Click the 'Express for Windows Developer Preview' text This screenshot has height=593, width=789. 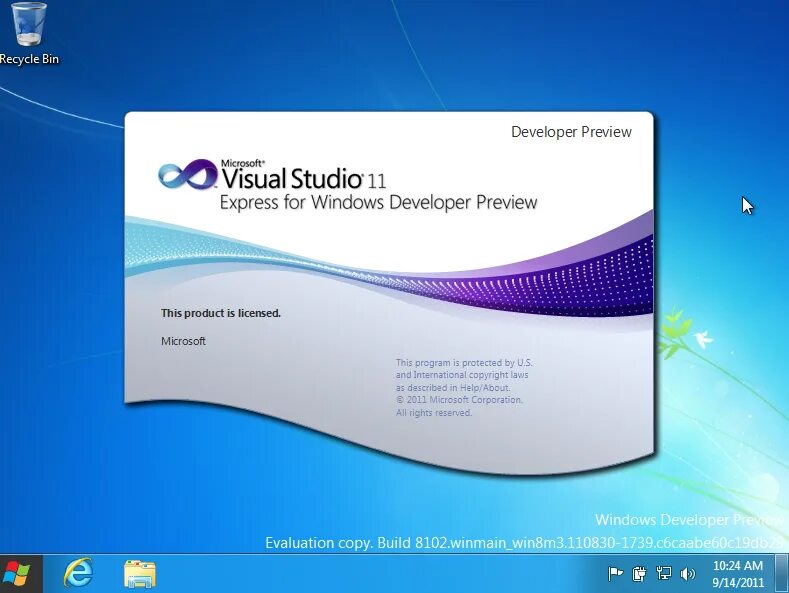coord(378,203)
